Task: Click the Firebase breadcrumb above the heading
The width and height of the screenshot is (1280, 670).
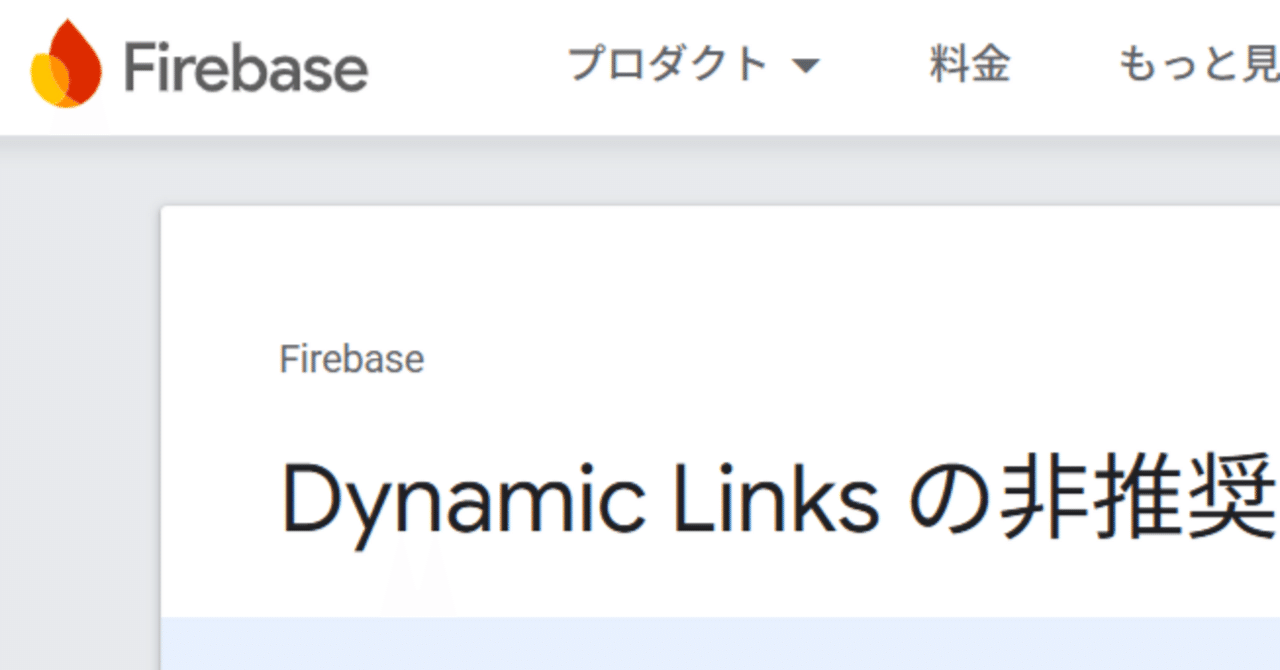Action: pos(351,359)
